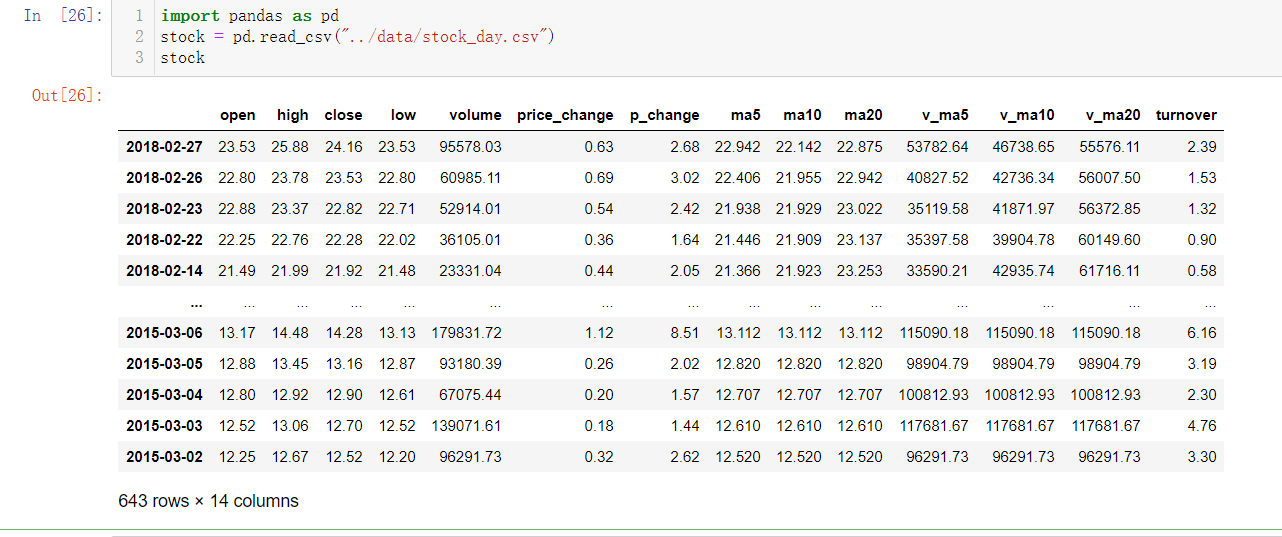The width and height of the screenshot is (1282, 537).
Task: Click the 'v_ma20' column header
Action: [x=1113, y=115]
